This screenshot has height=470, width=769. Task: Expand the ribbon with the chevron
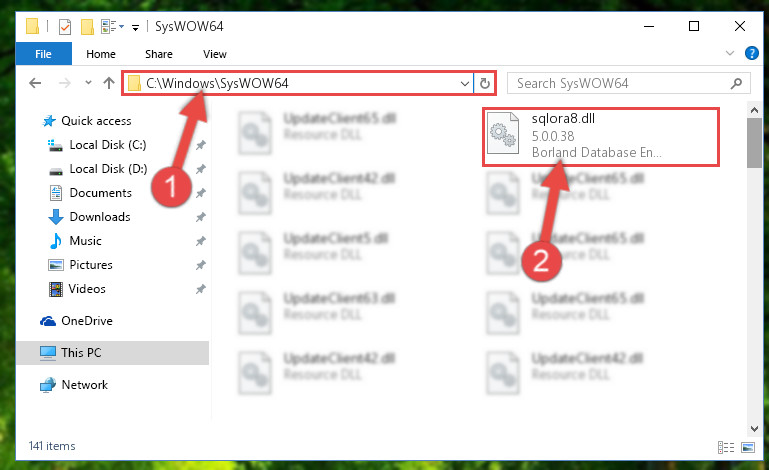point(730,53)
